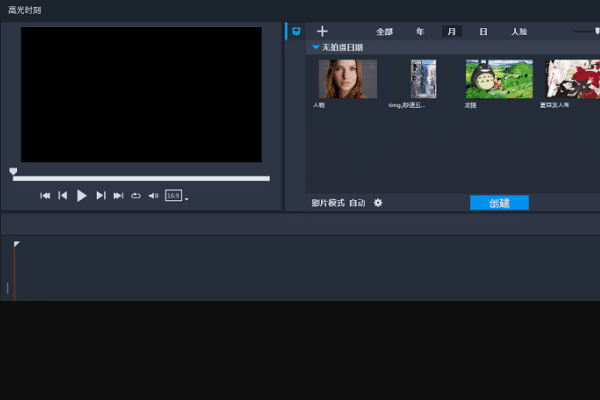Click the blue media library icon
Image resolution: width=600 pixels, height=400 pixels.
coord(296,32)
